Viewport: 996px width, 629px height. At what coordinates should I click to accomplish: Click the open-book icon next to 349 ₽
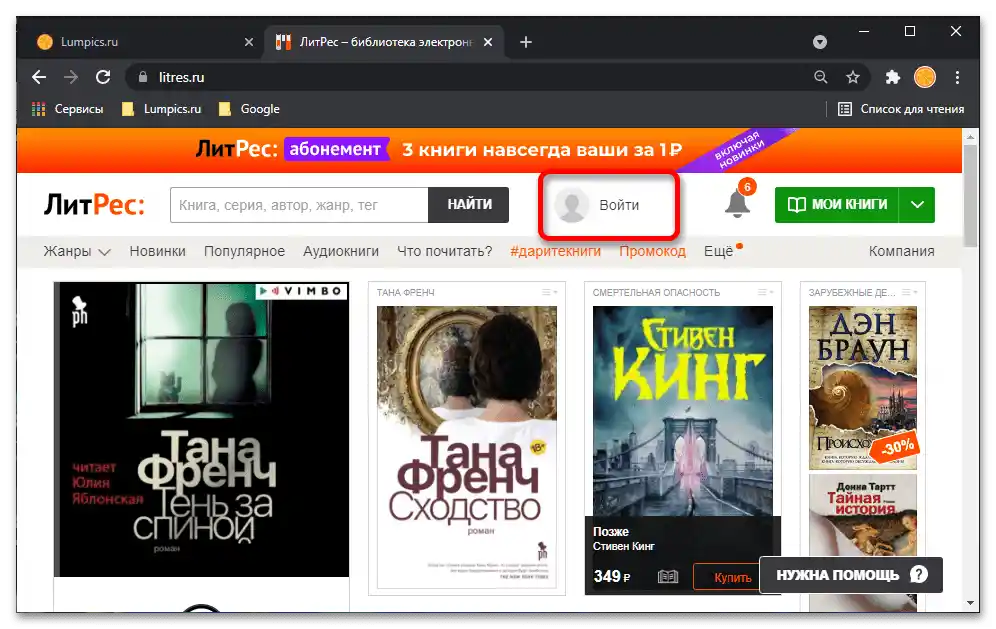pos(668,576)
